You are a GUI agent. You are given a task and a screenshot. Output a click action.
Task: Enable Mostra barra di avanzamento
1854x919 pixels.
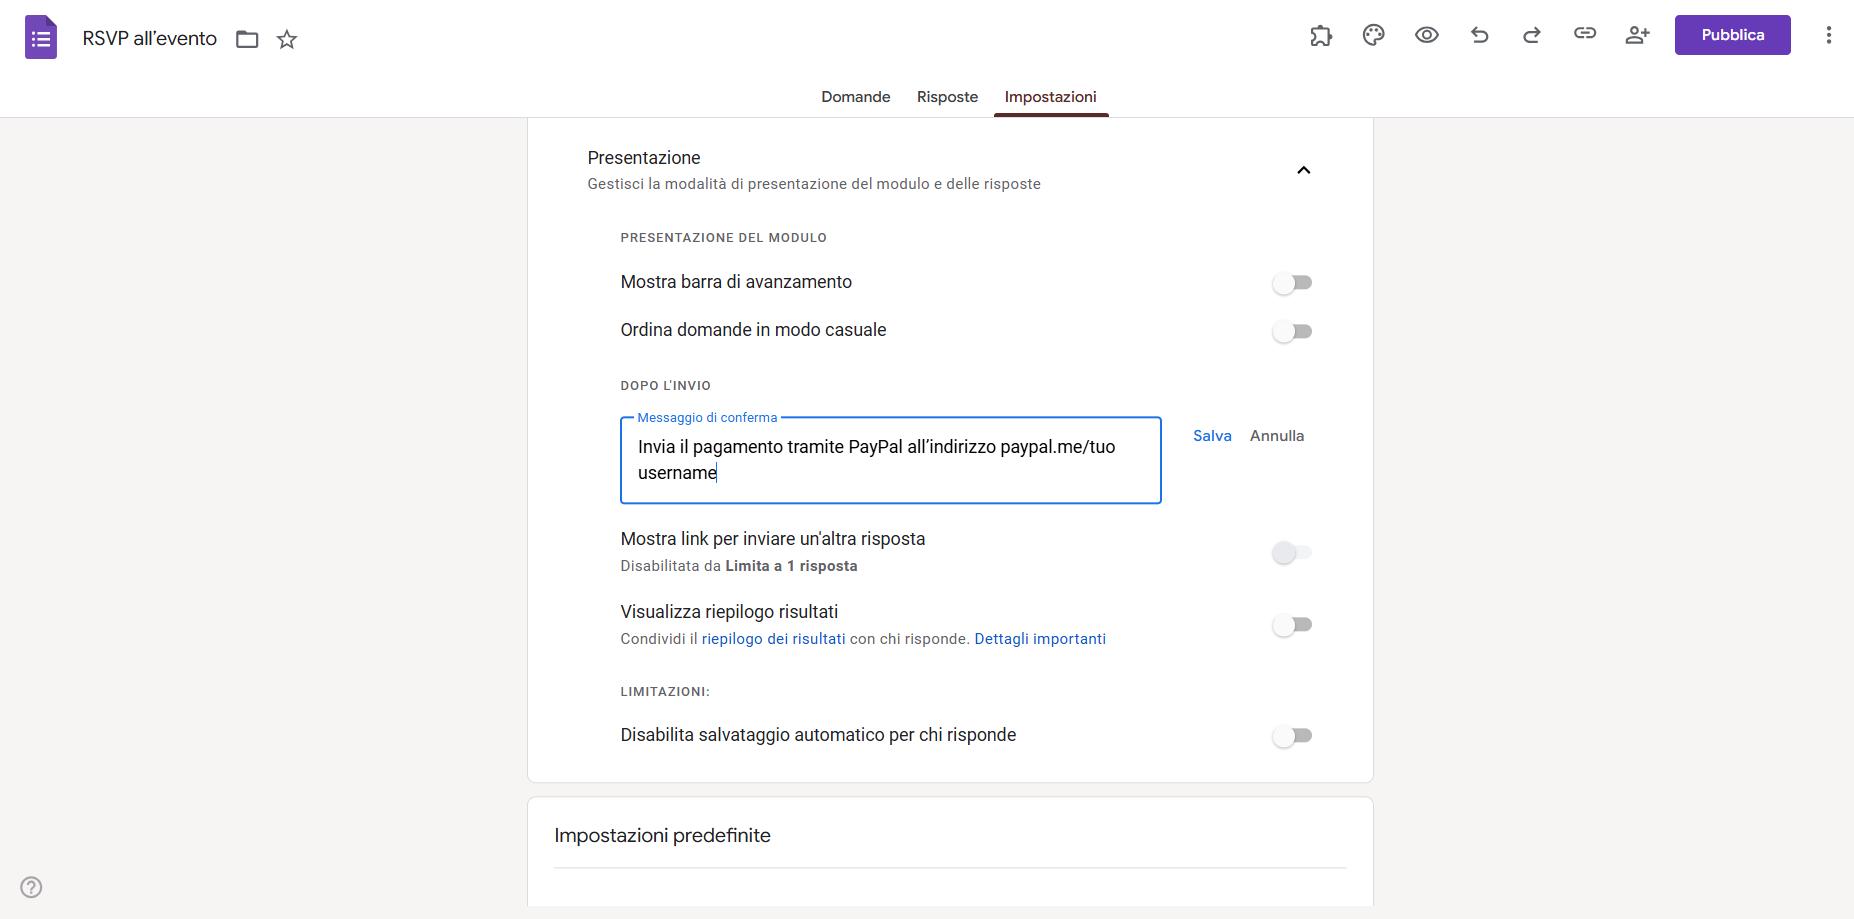click(1292, 283)
